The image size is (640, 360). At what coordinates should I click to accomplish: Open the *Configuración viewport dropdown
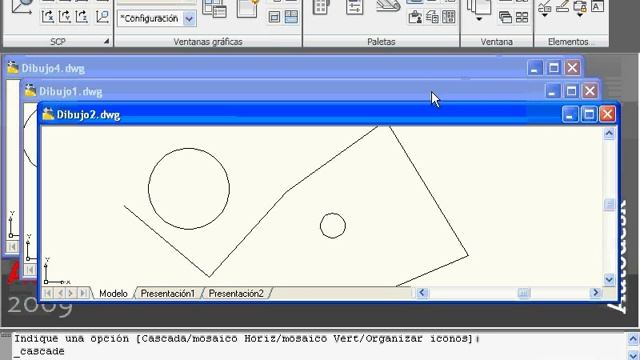click(189, 19)
